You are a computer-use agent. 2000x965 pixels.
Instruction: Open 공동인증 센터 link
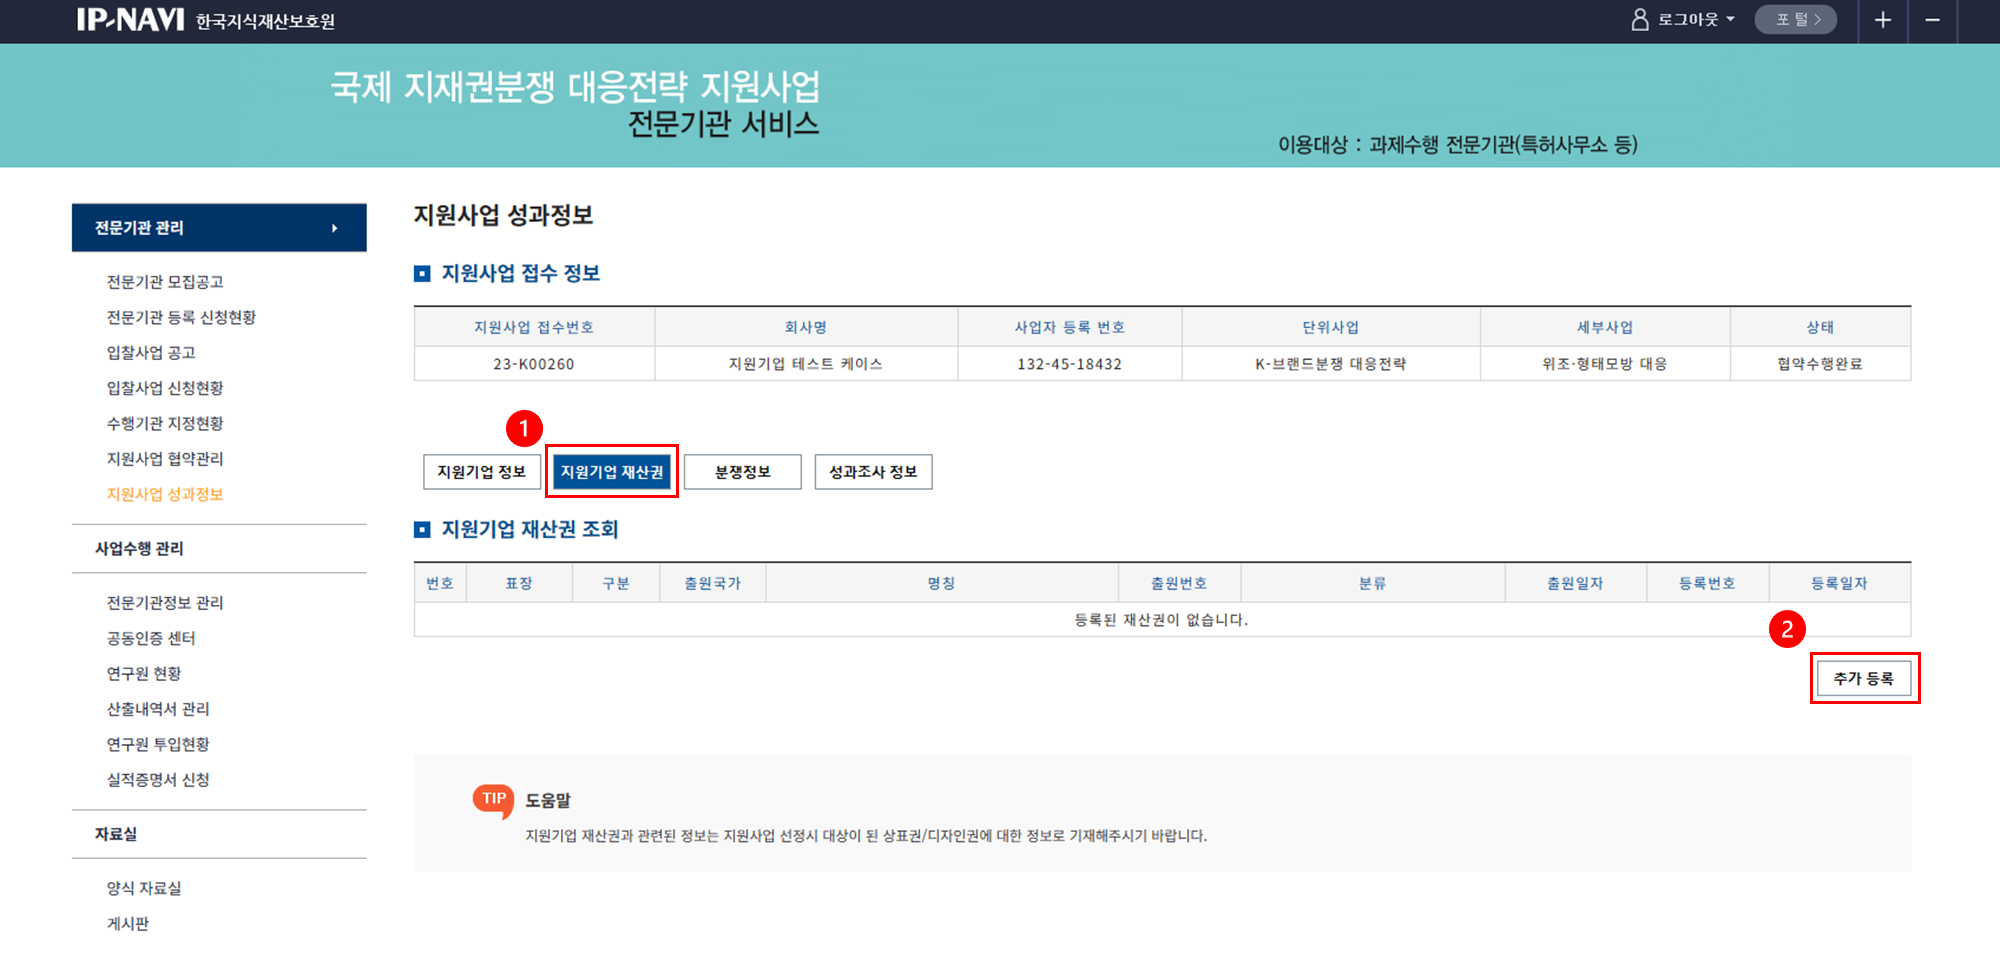click(151, 638)
